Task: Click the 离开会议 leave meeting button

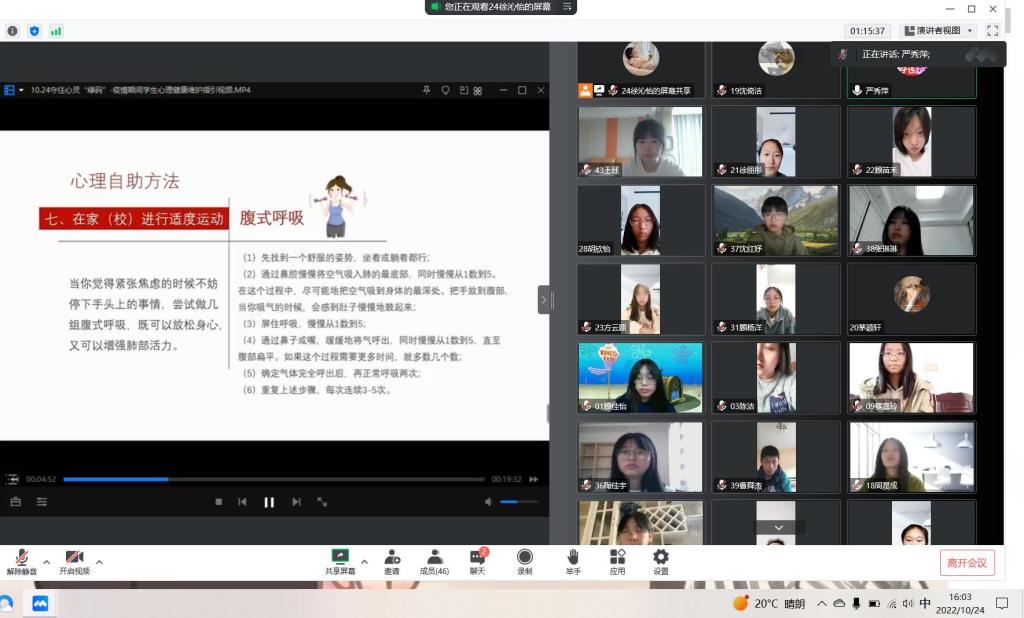Action: [966, 562]
